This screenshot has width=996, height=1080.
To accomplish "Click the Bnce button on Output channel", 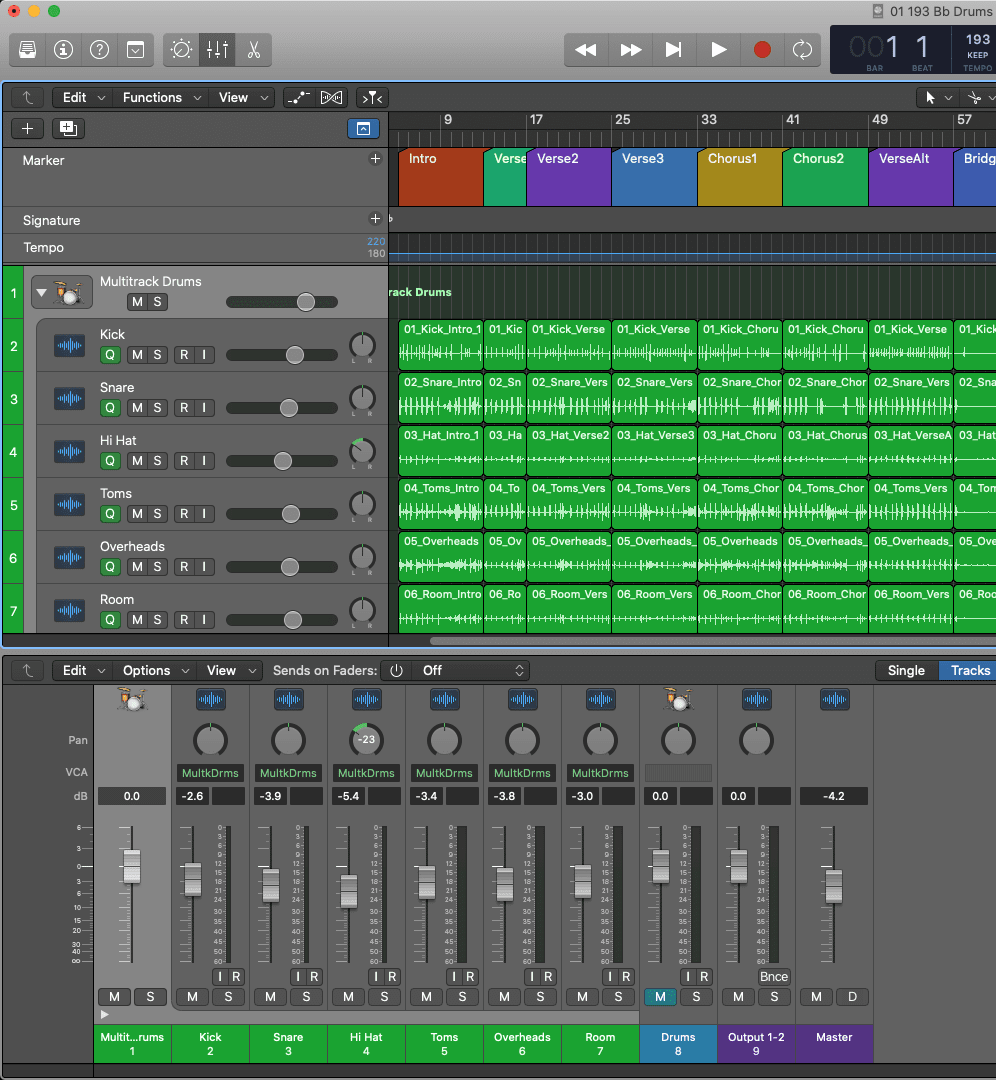I will [773, 976].
